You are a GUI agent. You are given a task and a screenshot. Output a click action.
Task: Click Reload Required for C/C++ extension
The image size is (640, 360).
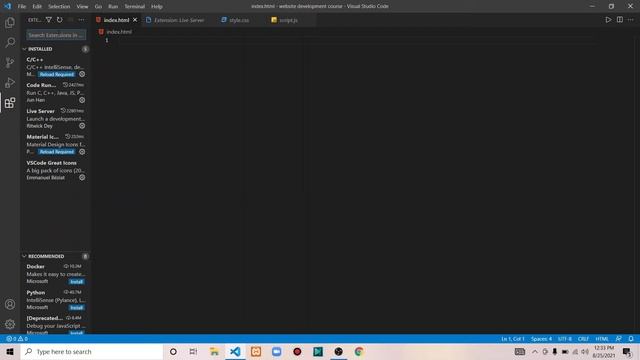pyautogui.click(x=57, y=74)
